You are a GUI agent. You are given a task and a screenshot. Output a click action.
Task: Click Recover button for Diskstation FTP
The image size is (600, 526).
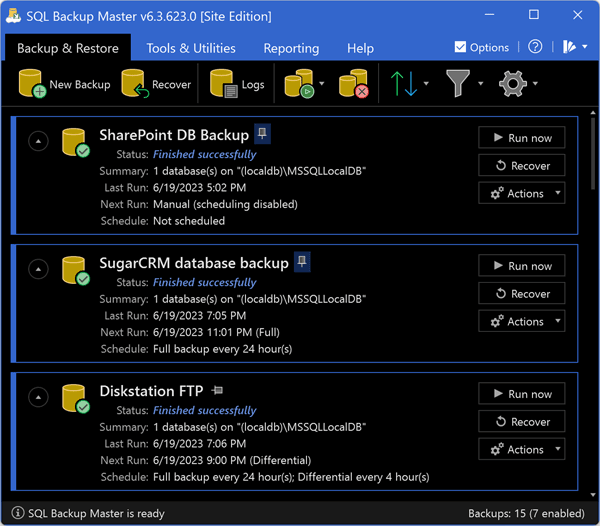point(521,422)
